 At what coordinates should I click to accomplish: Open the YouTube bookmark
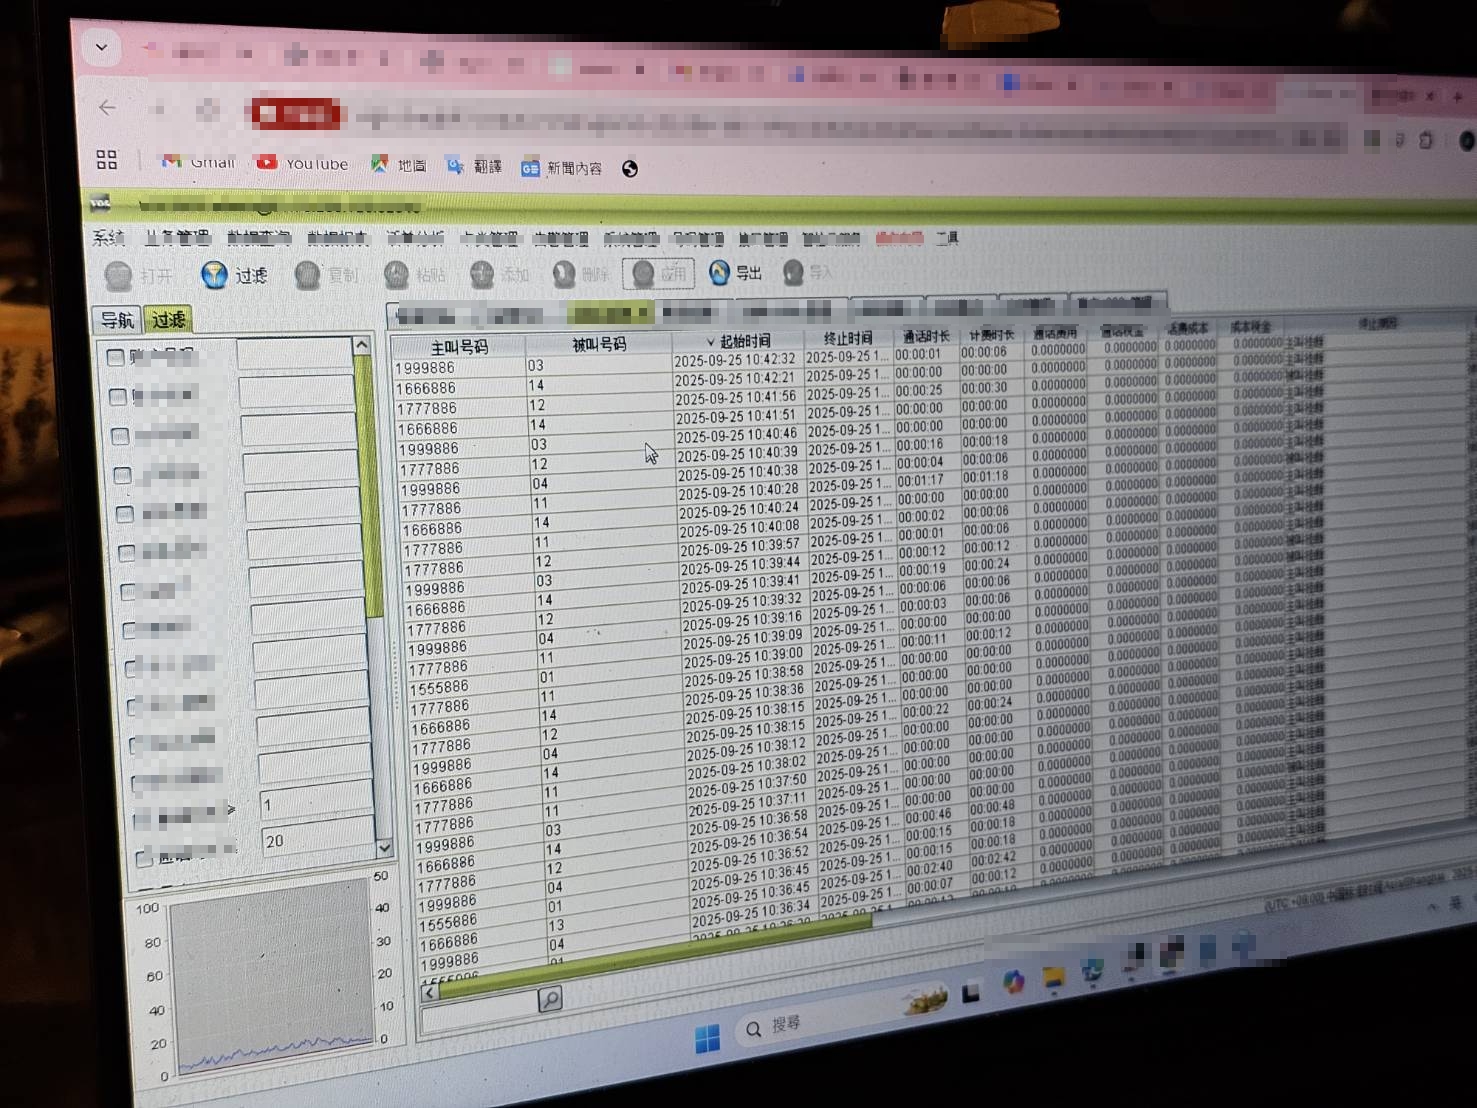303,163
